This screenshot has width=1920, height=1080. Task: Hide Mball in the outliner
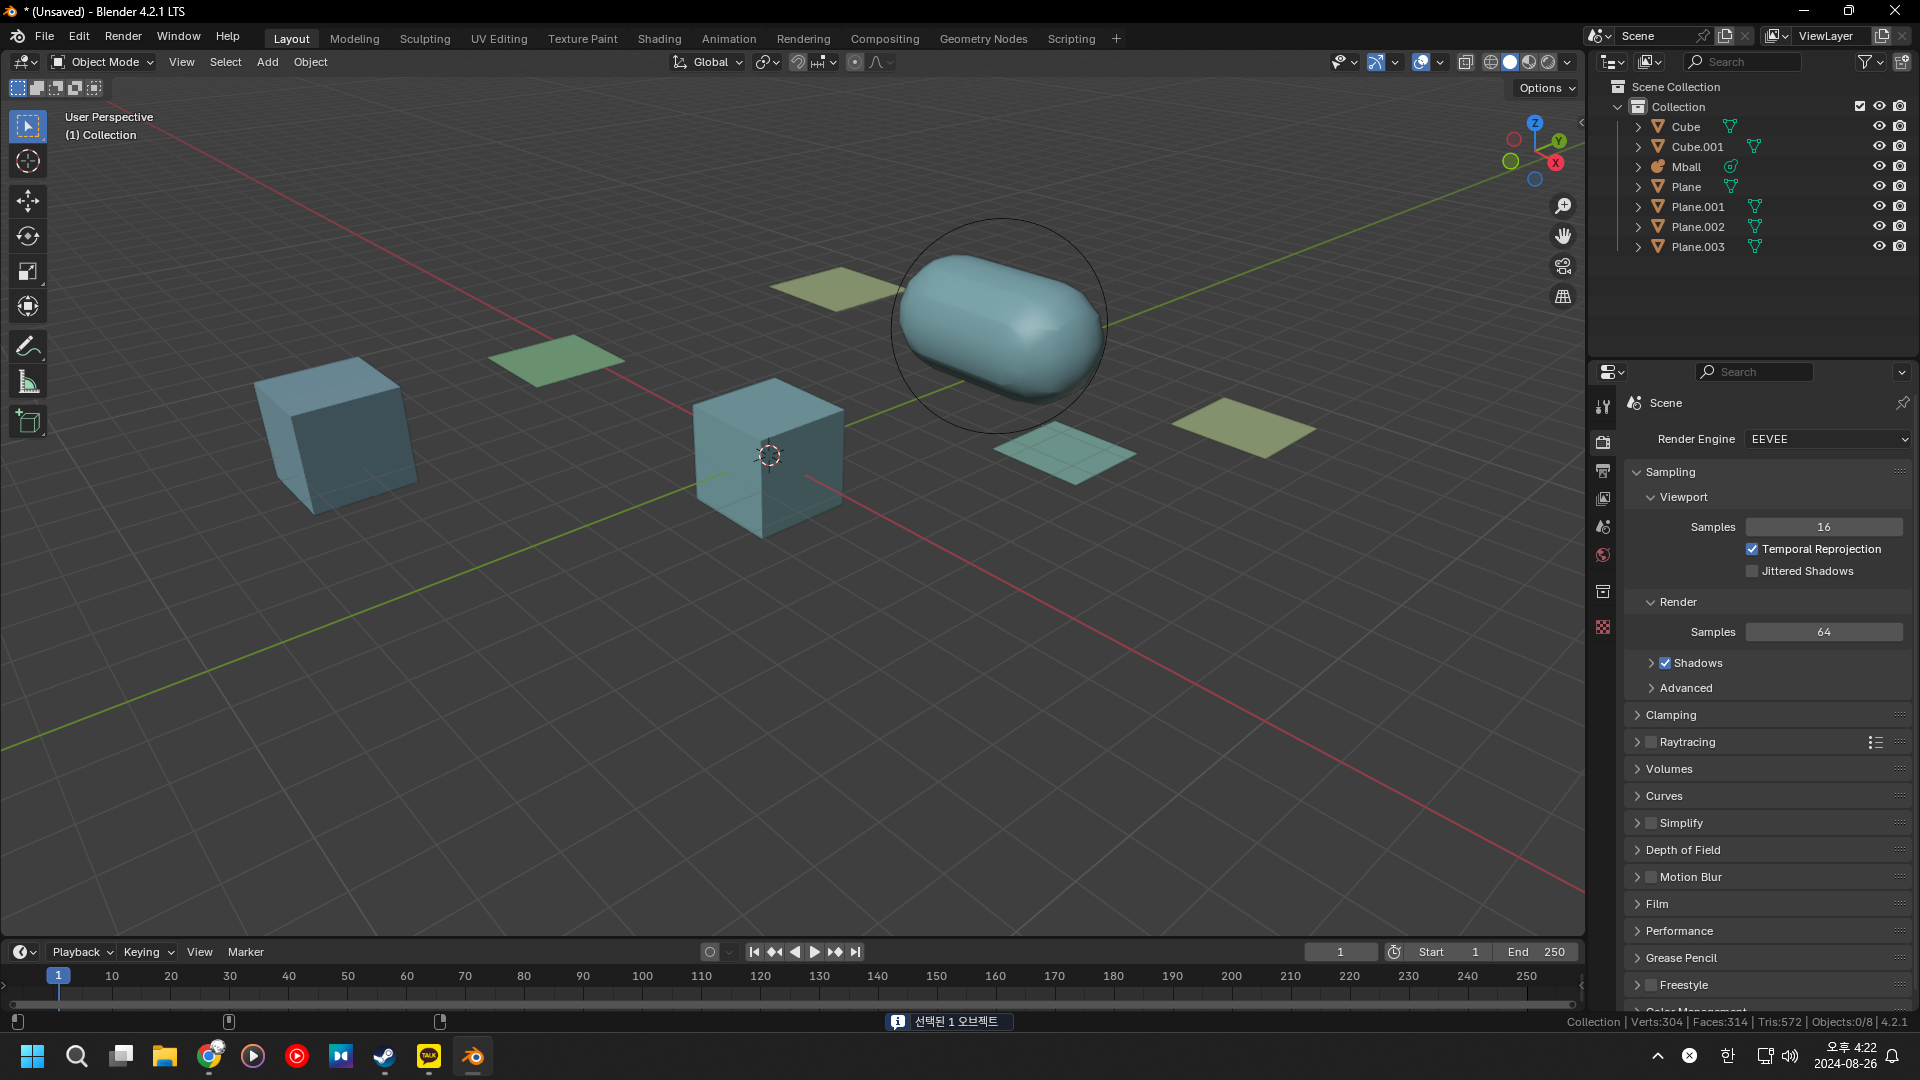[x=1879, y=166]
